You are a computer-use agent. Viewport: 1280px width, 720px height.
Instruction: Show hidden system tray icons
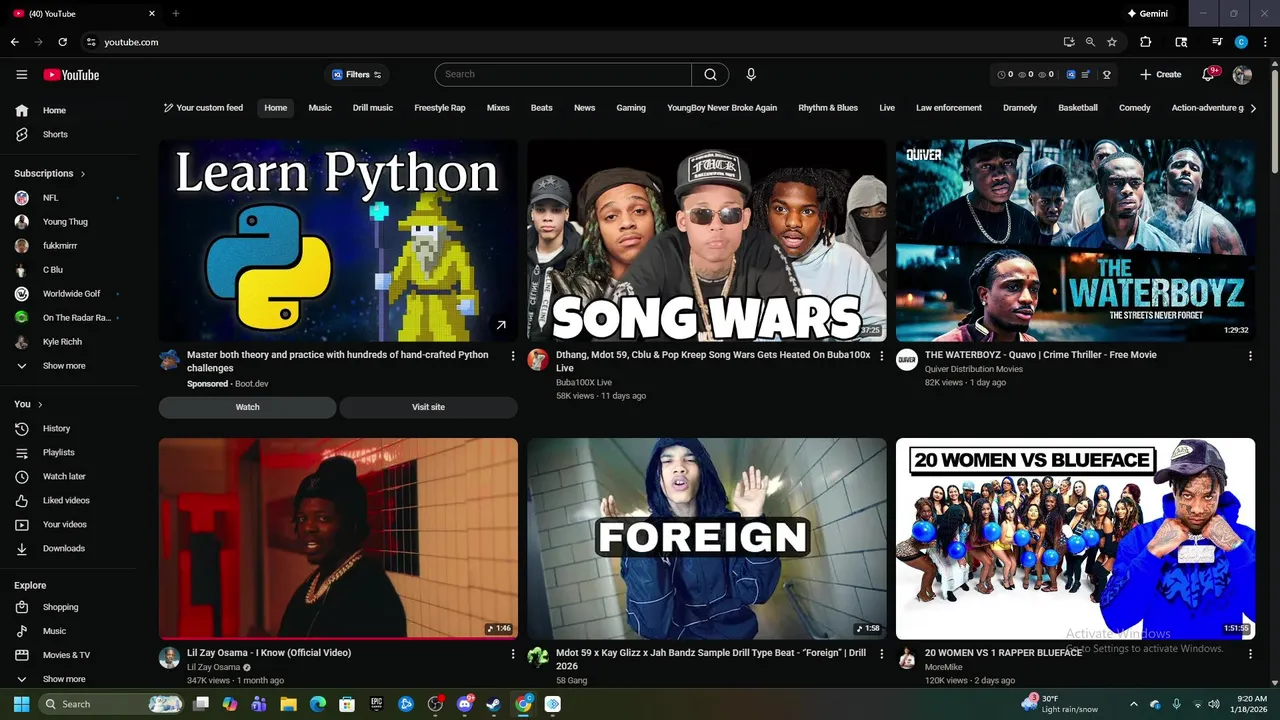tap(1133, 704)
